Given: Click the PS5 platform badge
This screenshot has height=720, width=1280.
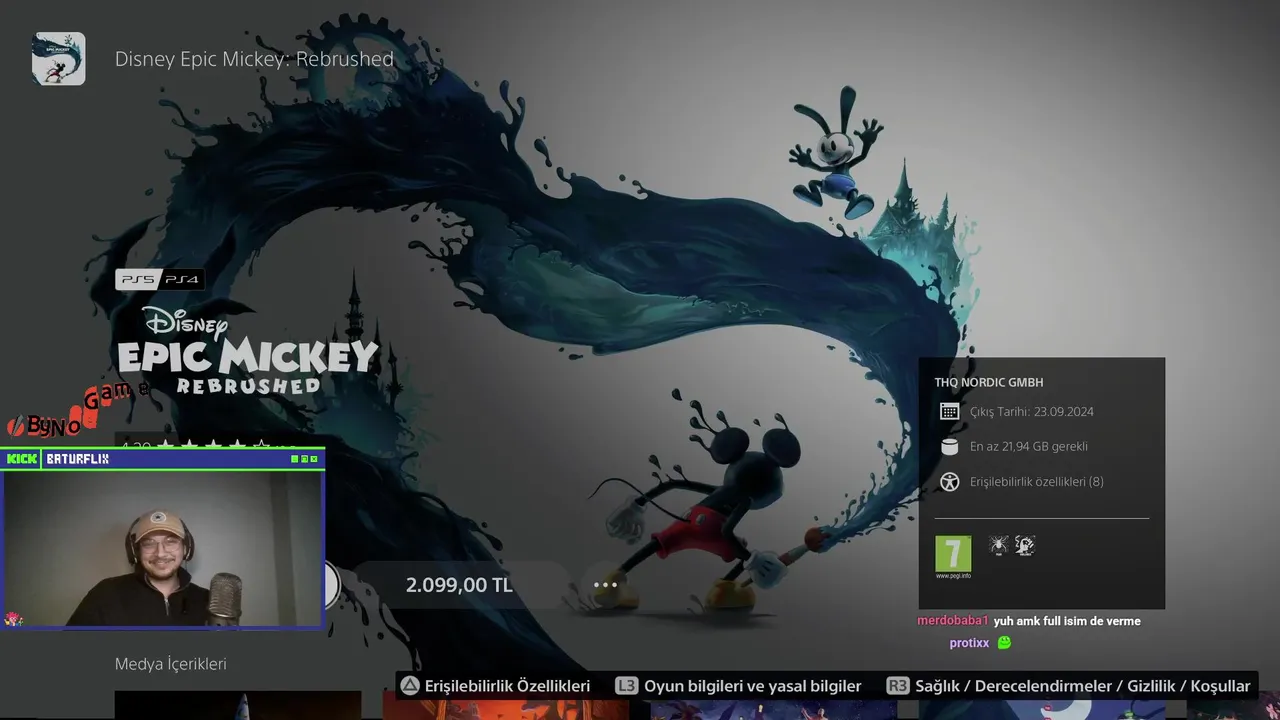Looking at the screenshot, I should tap(137, 280).
